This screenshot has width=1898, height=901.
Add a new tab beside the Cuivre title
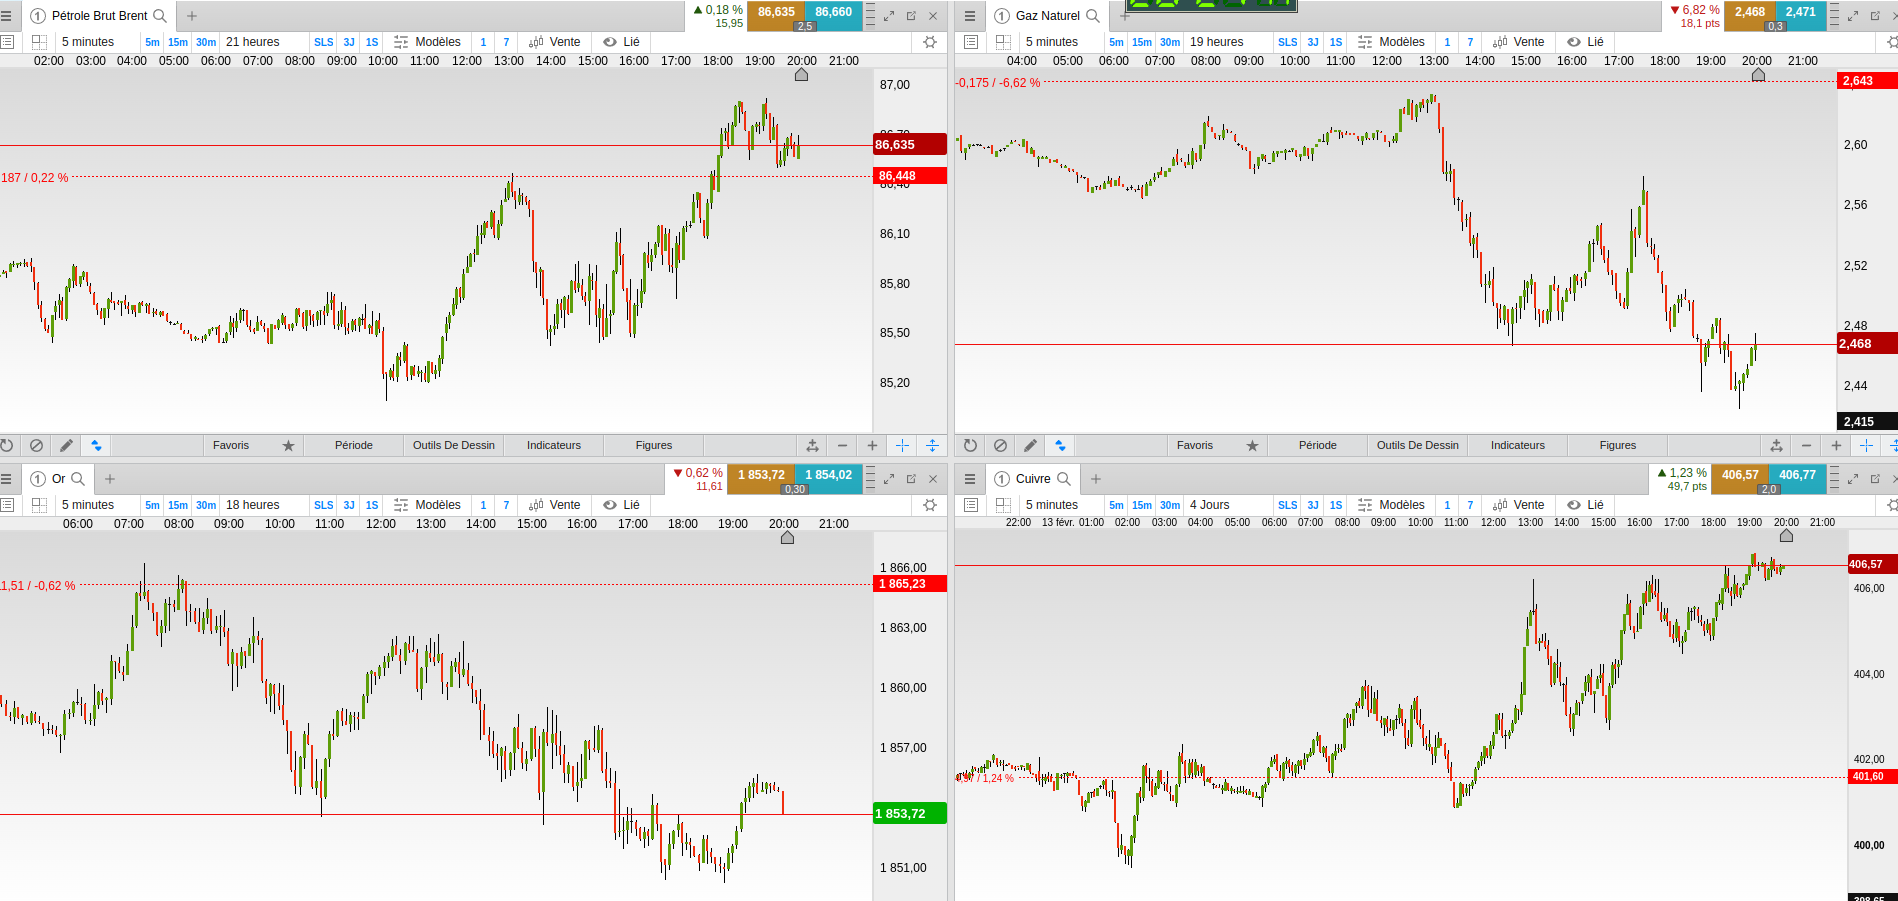pos(1096,479)
